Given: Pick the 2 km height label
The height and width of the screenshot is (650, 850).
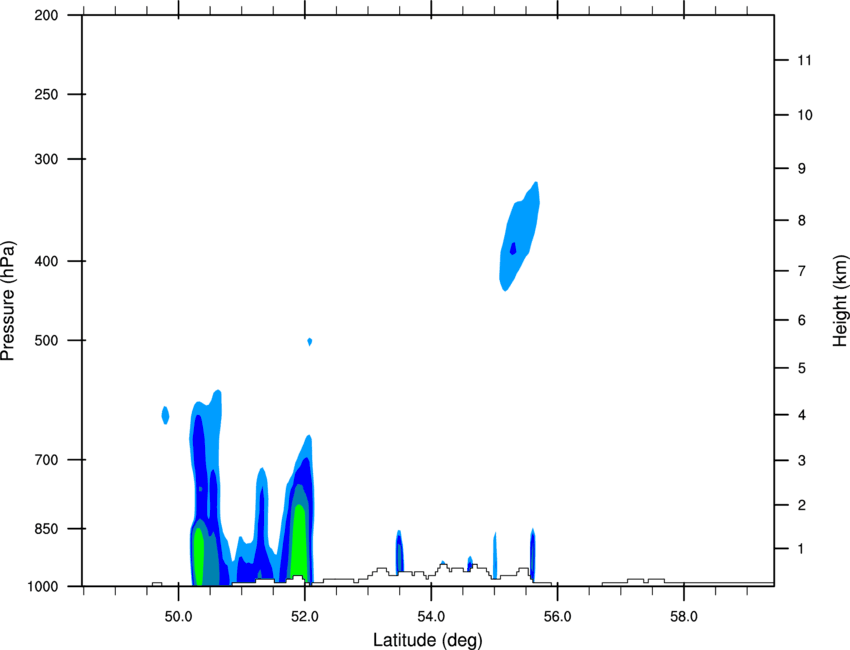Looking at the screenshot, I should tap(802, 505).
